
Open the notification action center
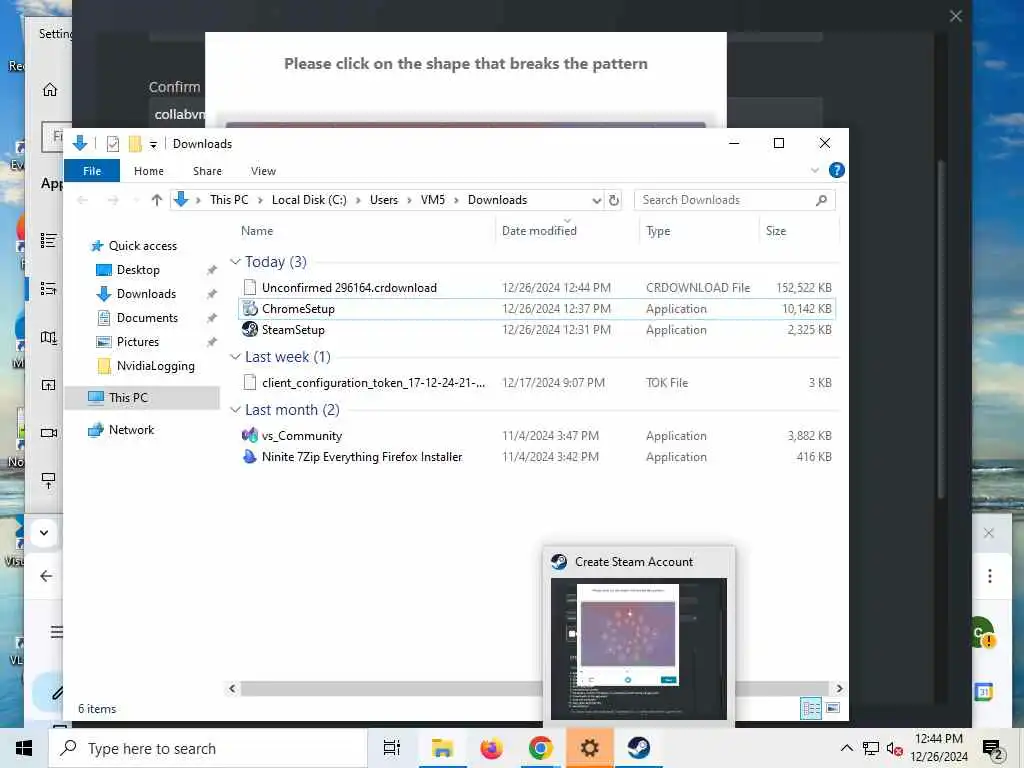tap(993, 749)
